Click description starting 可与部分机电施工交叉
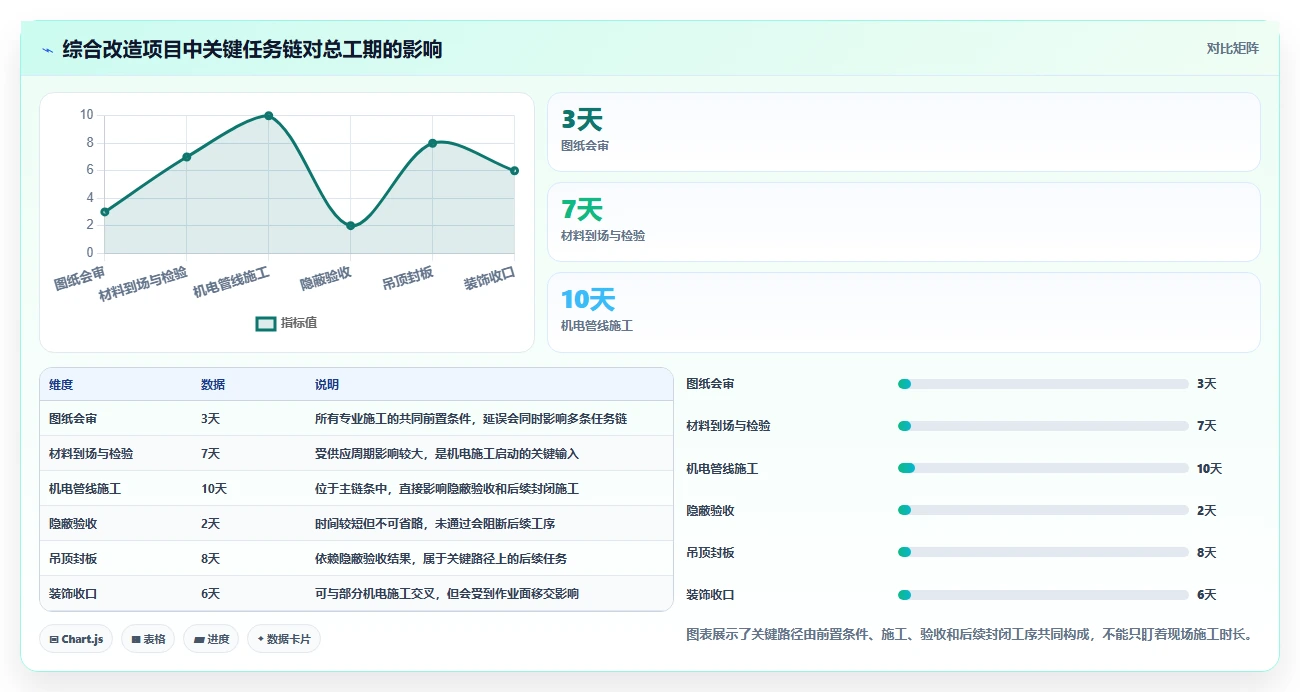 (447, 594)
